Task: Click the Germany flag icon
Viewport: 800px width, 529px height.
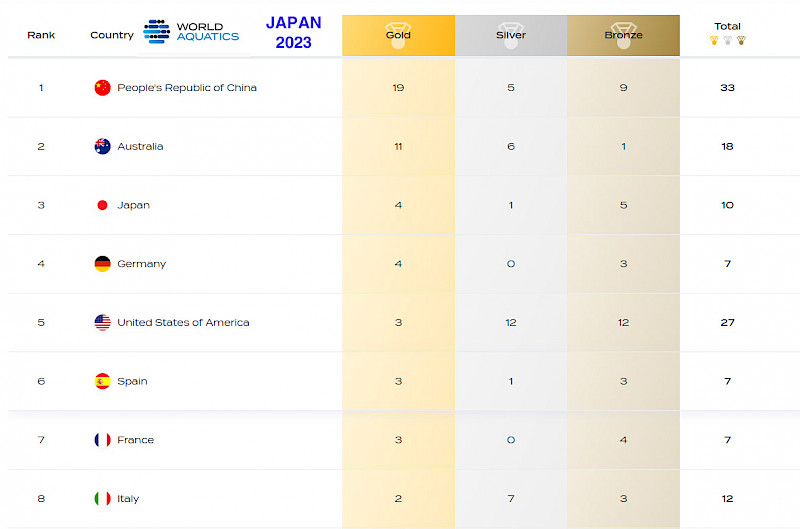Action: (x=102, y=264)
